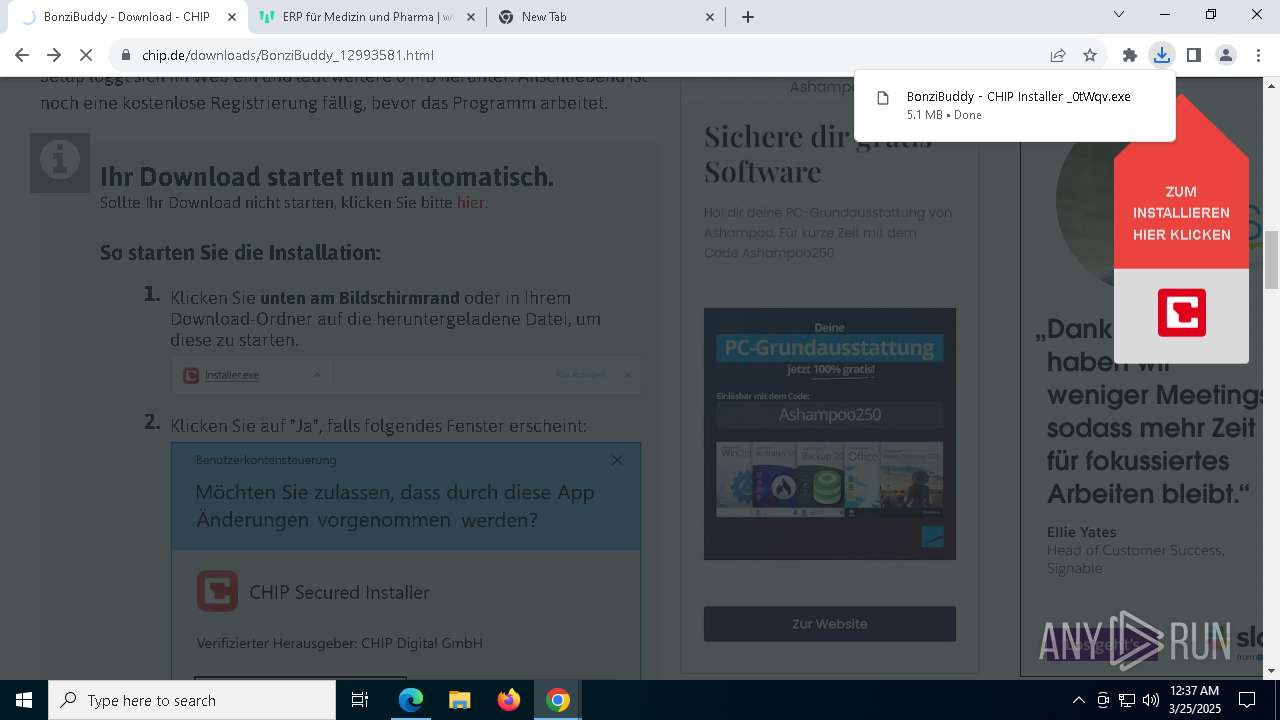Open the Chrome profile icon

pyautogui.click(x=1225, y=55)
